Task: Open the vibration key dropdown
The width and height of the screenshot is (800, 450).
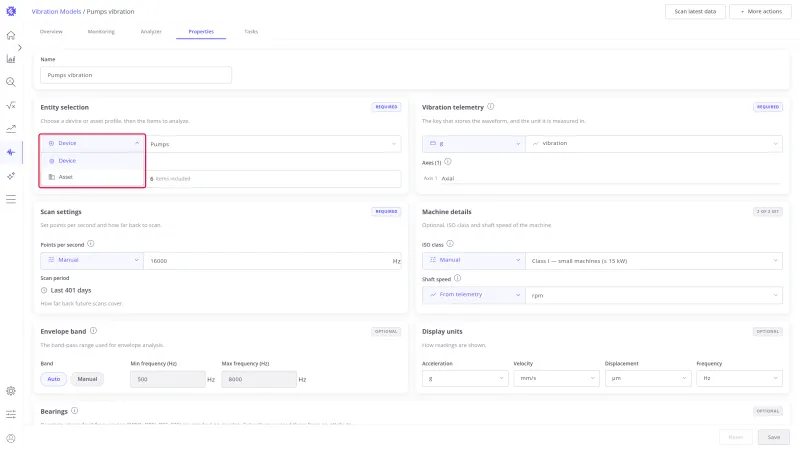Action: pyautogui.click(x=654, y=143)
